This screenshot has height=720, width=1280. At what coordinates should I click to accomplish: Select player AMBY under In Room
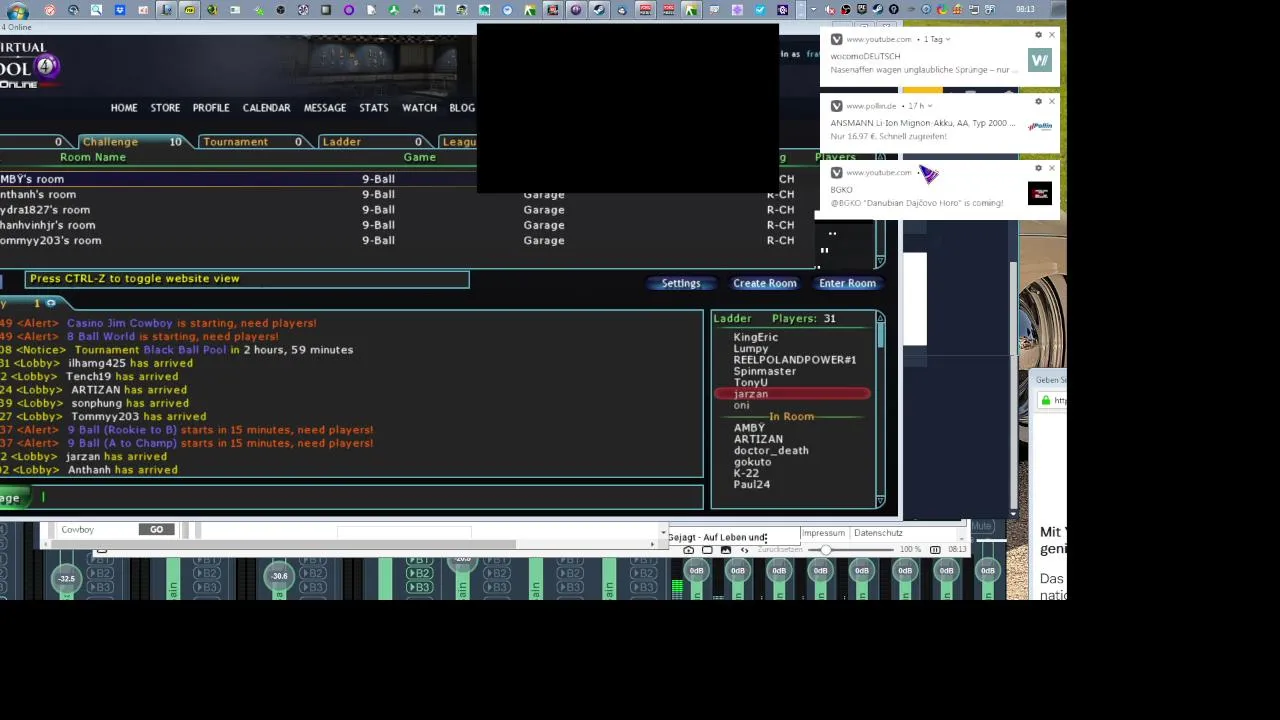tap(749, 428)
